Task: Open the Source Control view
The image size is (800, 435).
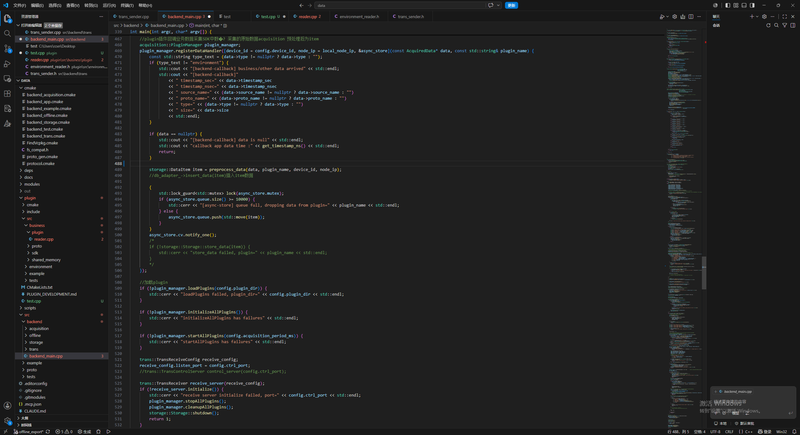Action: (7, 49)
